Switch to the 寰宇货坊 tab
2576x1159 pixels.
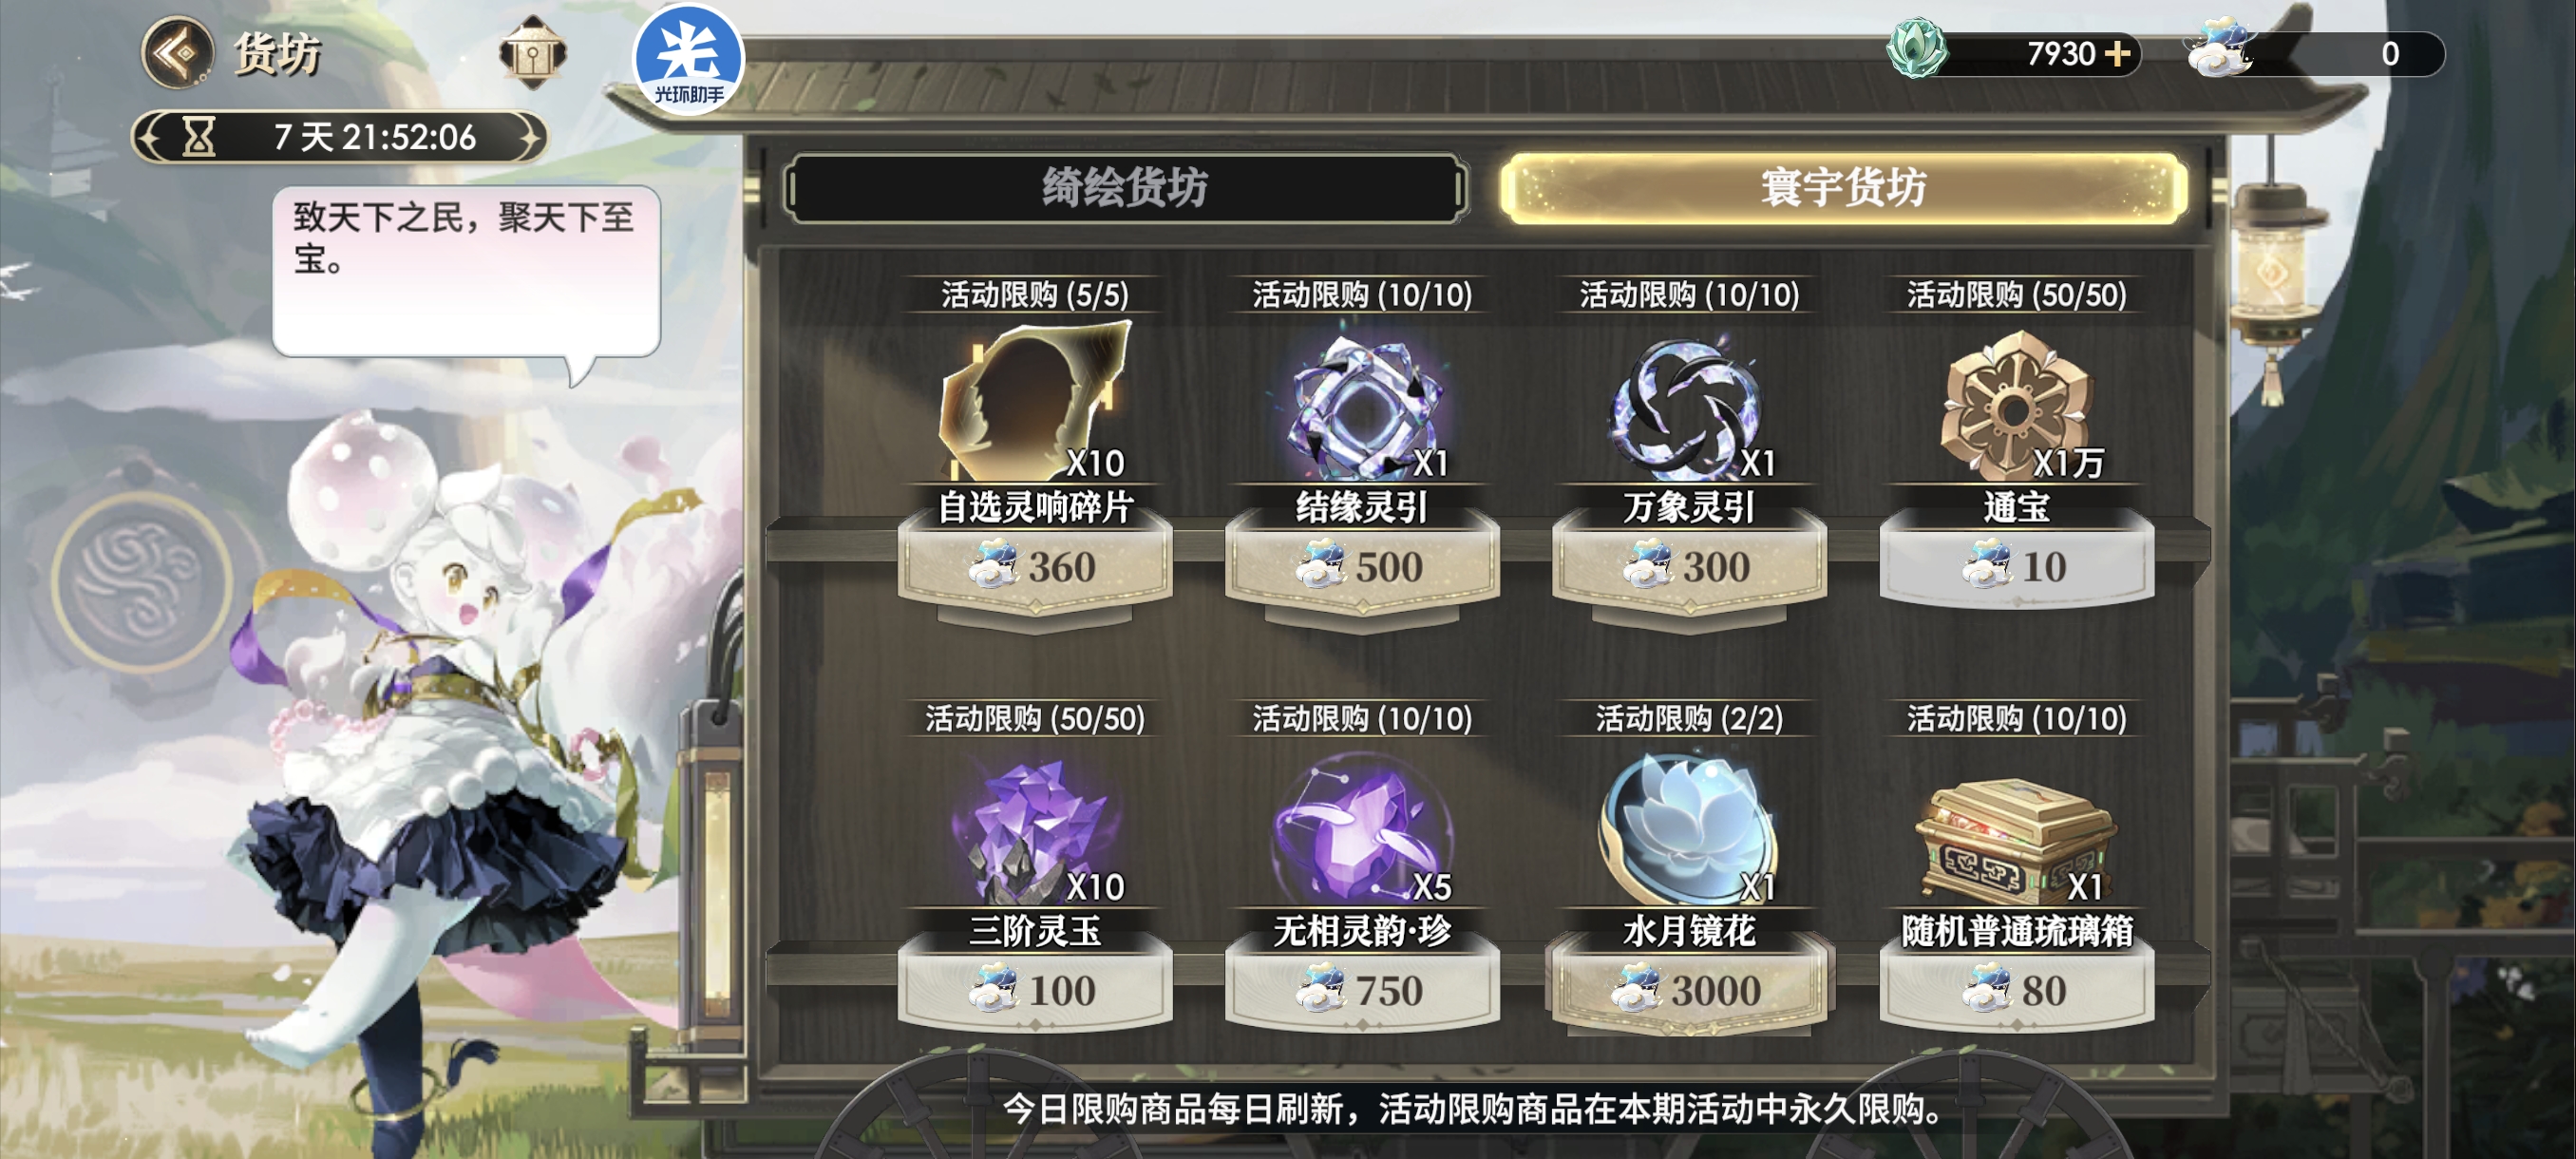coord(1843,188)
